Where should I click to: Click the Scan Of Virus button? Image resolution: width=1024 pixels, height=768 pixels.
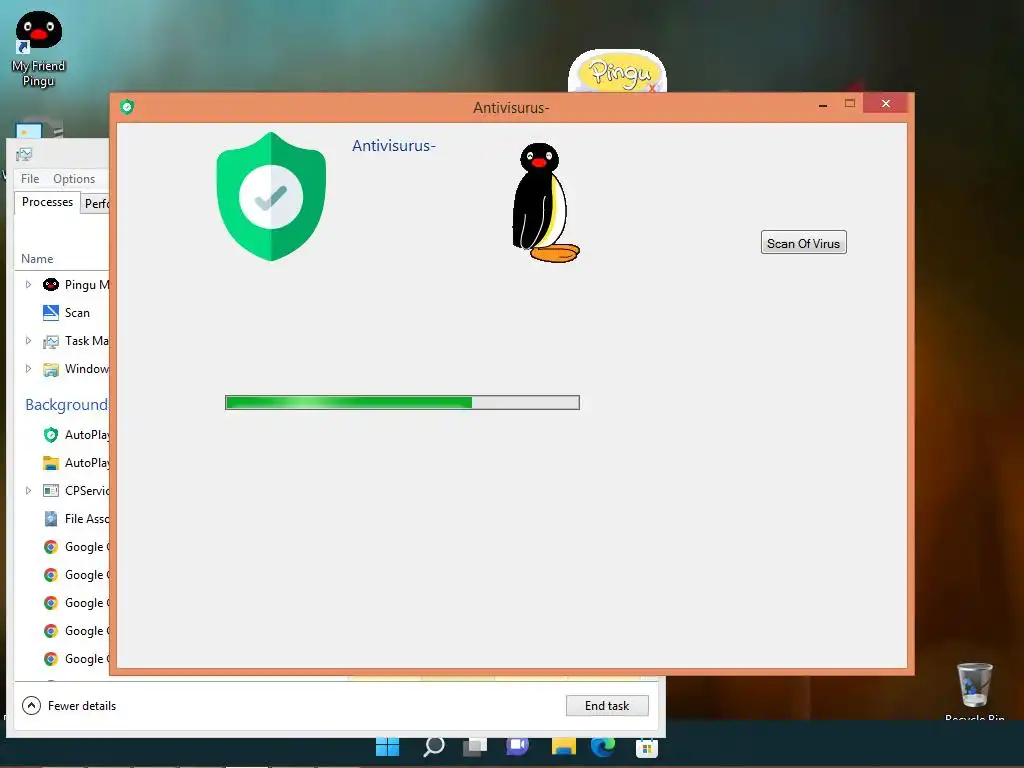(x=803, y=243)
